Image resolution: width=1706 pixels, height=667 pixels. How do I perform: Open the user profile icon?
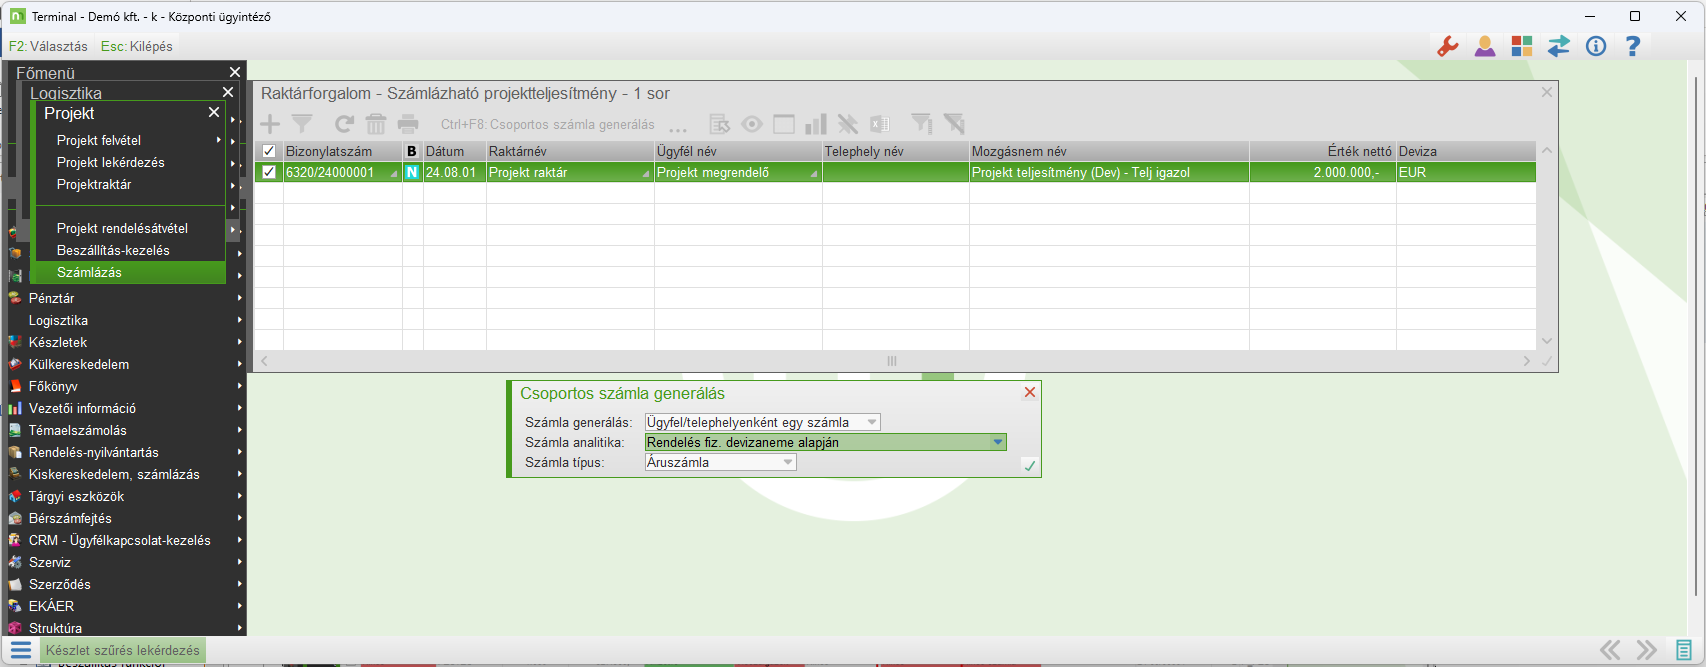pyautogui.click(x=1485, y=46)
